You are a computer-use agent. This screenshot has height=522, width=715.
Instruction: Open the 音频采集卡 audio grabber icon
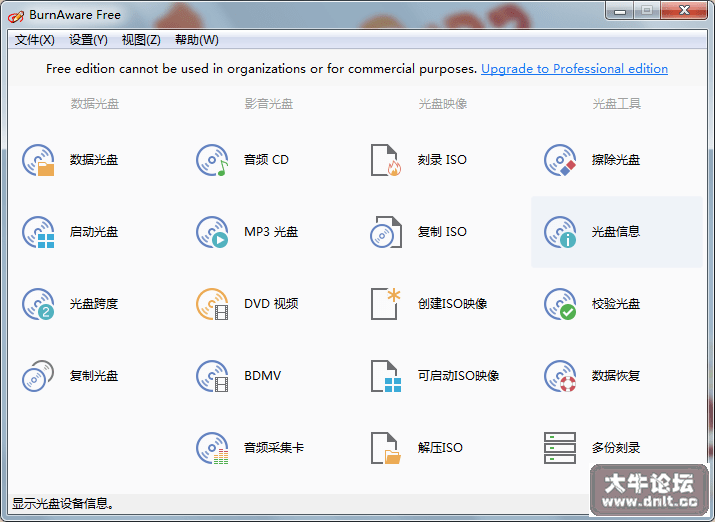(212, 448)
